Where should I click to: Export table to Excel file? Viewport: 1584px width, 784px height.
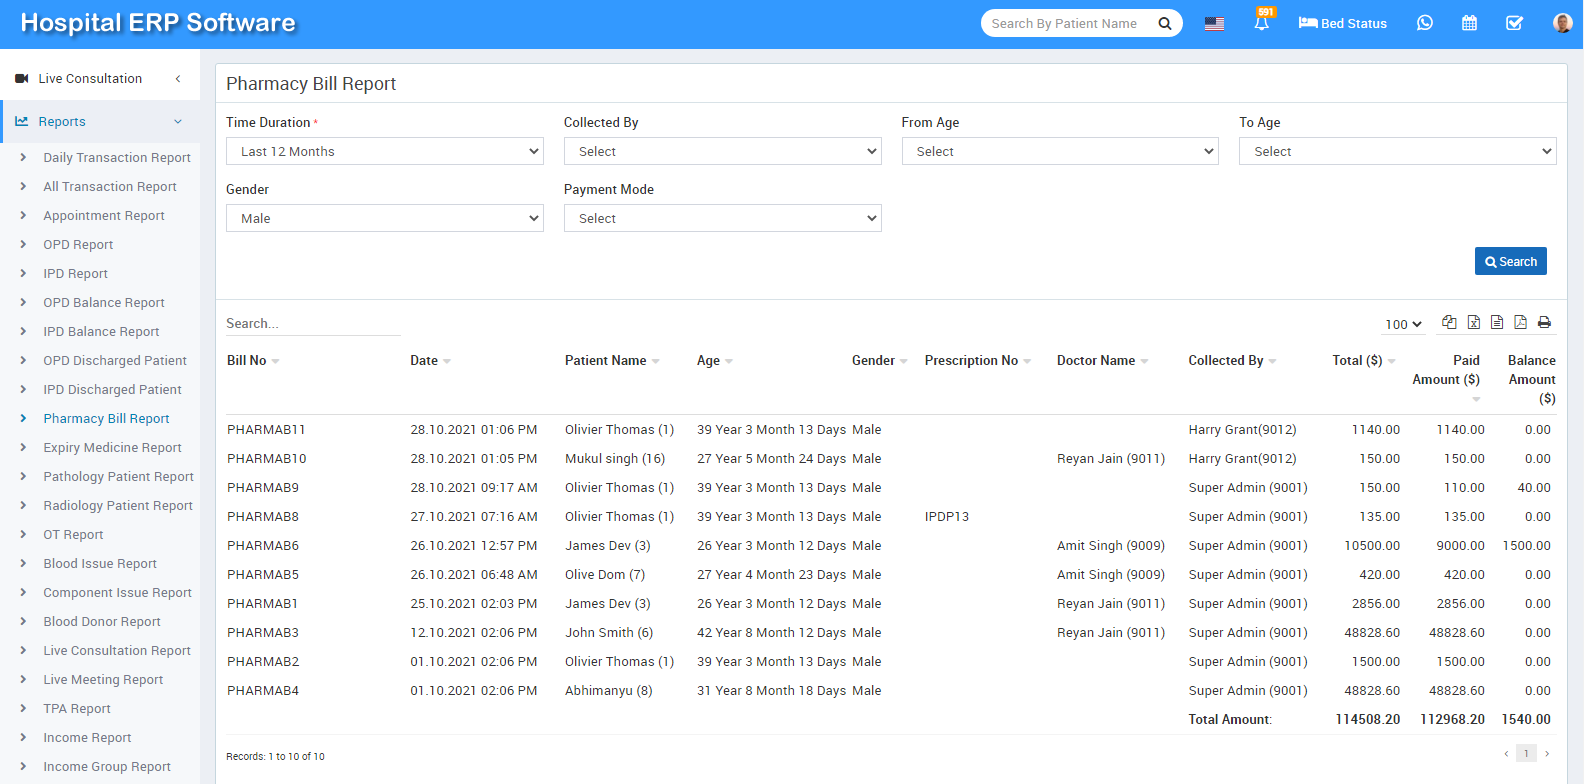point(1473,322)
